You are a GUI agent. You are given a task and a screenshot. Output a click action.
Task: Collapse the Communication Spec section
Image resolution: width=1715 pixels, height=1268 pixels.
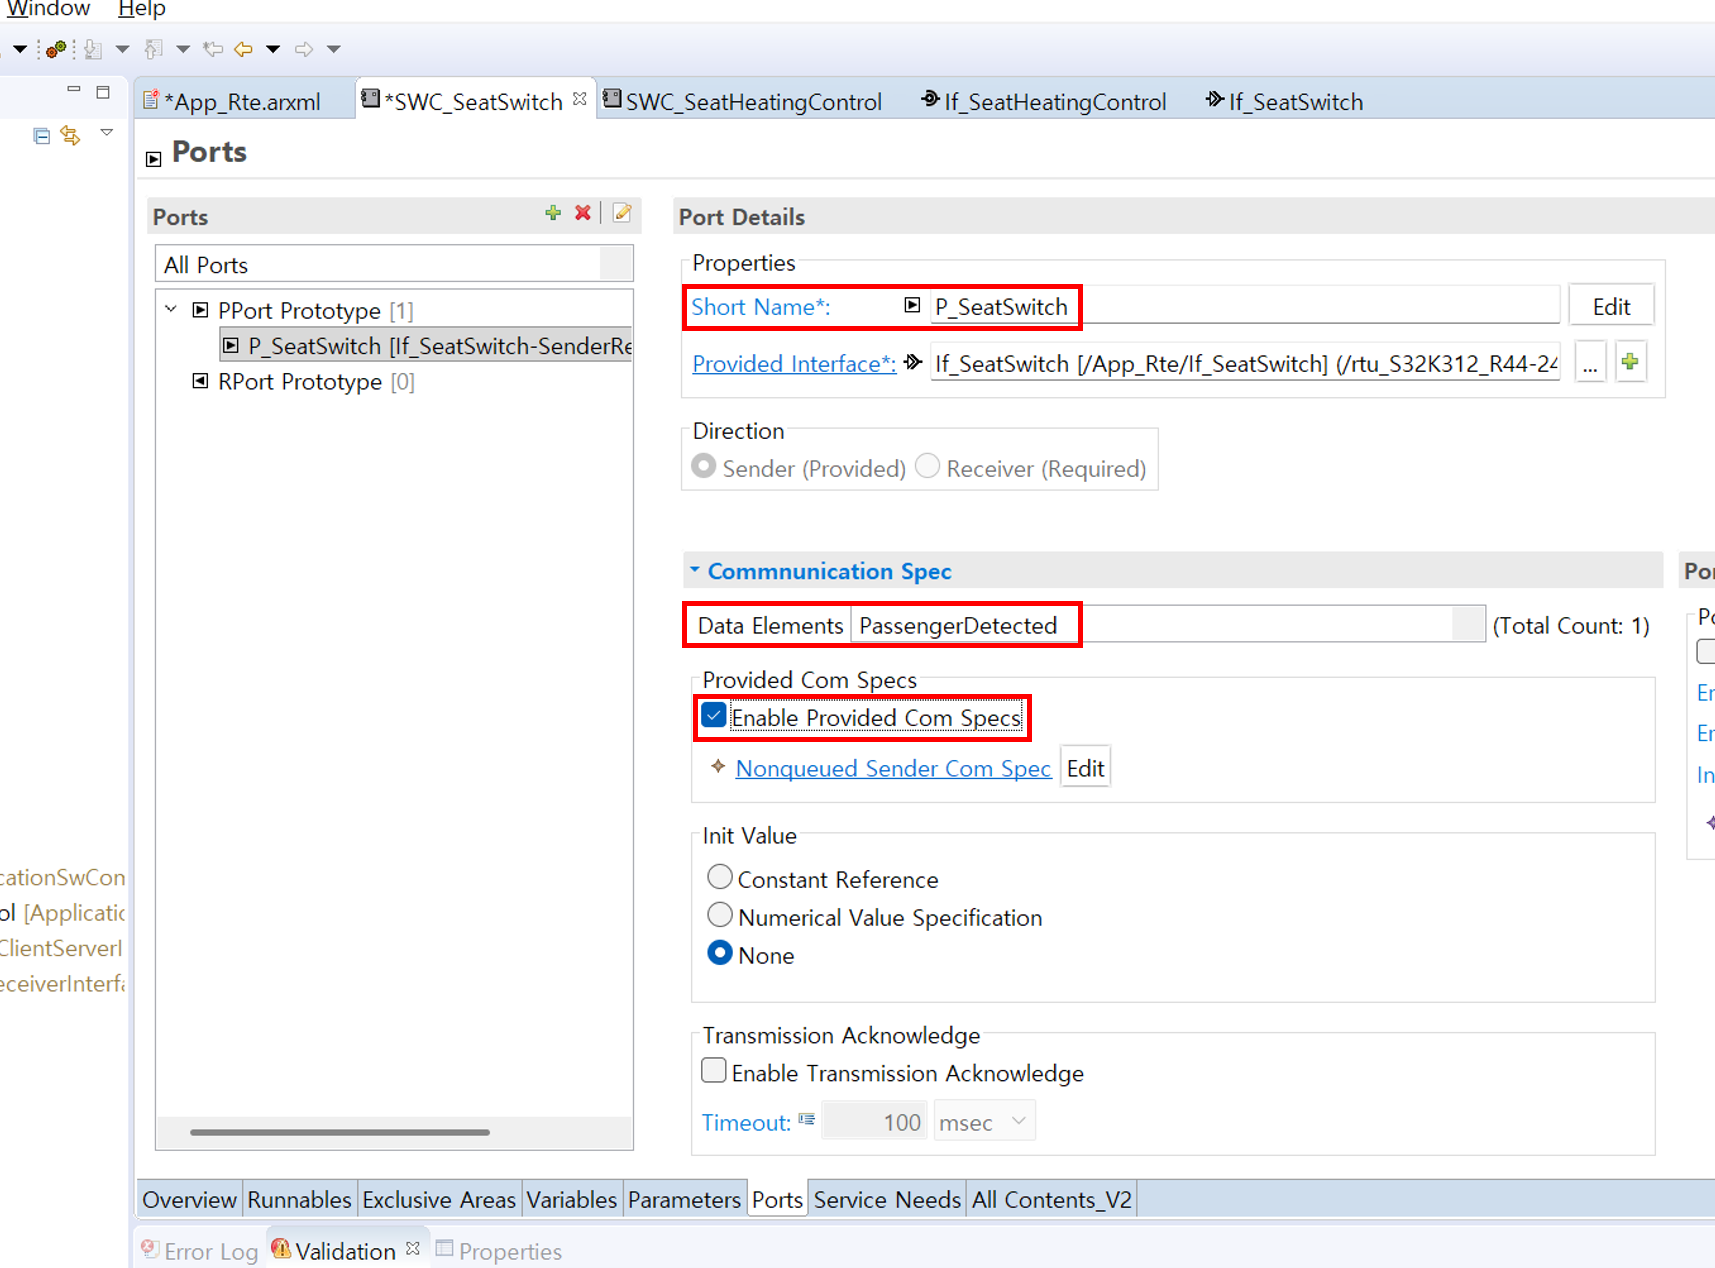pos(695,571)
